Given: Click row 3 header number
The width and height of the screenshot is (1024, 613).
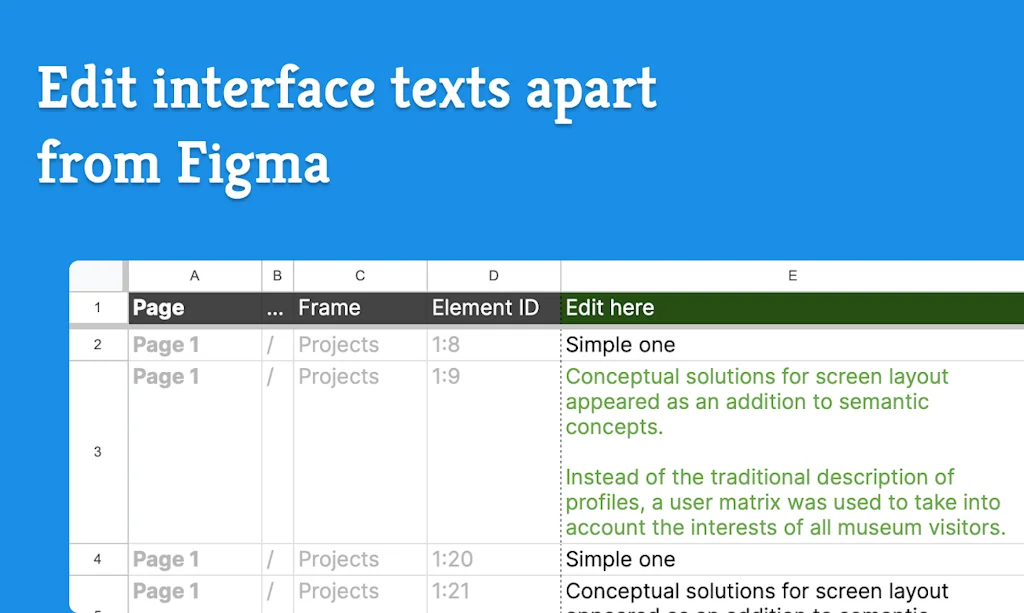Looking at the screenshot, I should click(97, 452).
